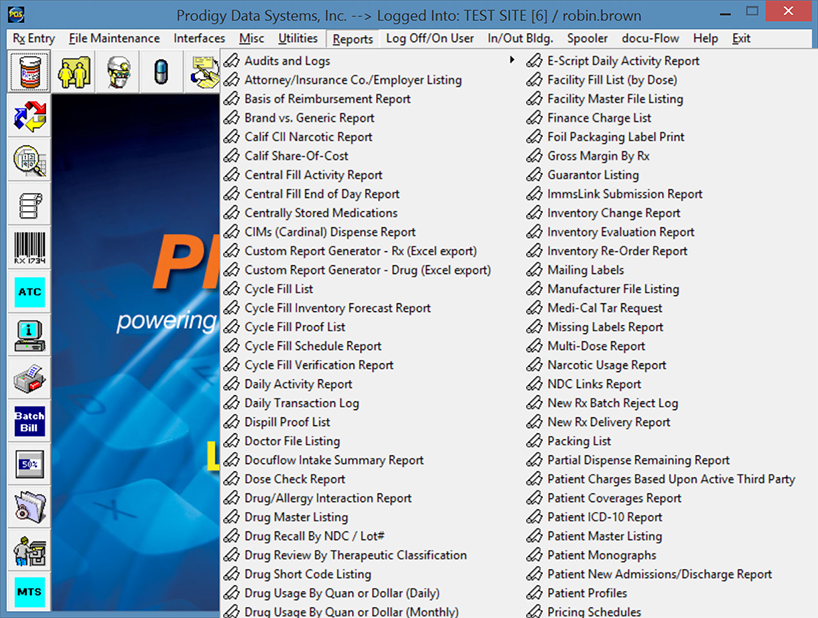Viewport: 818px width, 618px height.
Task: Click the doctor face icon
Action: [x=117, y=73]
